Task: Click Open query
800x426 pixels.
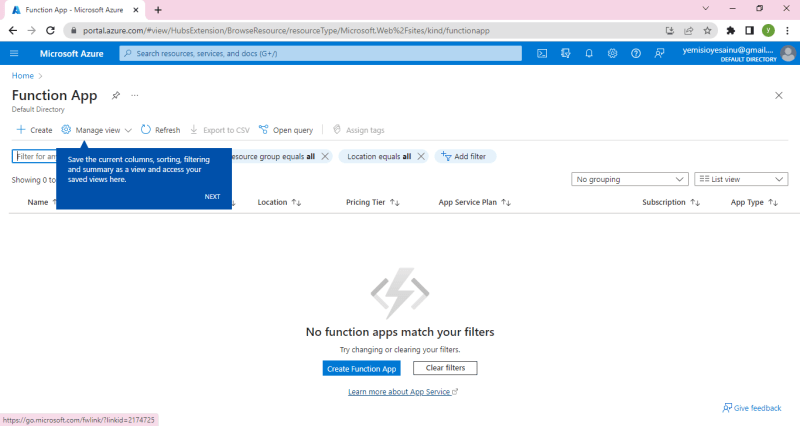Action: (286, 130)
